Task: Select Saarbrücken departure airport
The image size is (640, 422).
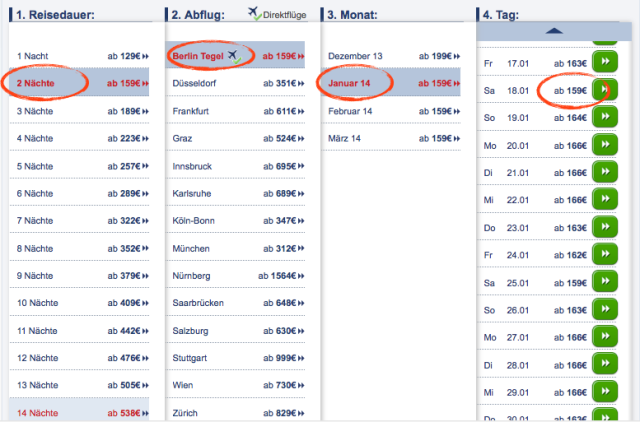Action: coord(235,303)
